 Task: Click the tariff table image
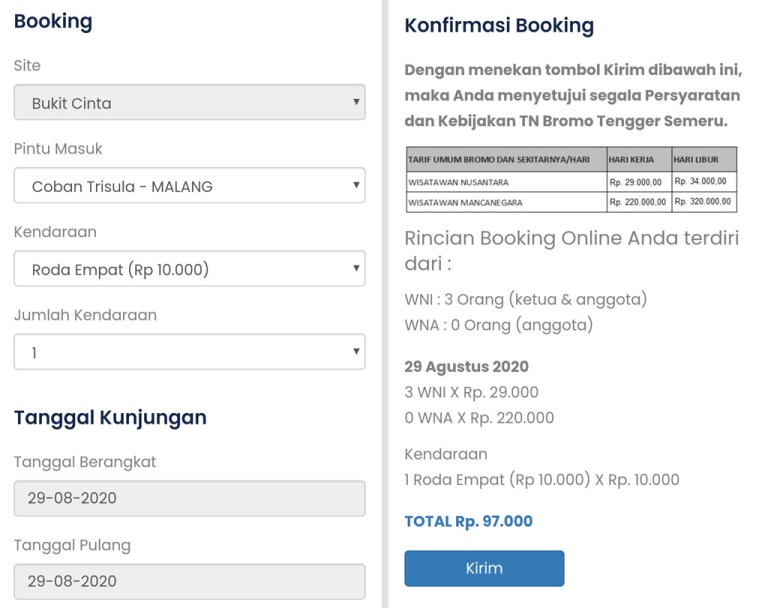pyautogui.click(x=570, y=179)
